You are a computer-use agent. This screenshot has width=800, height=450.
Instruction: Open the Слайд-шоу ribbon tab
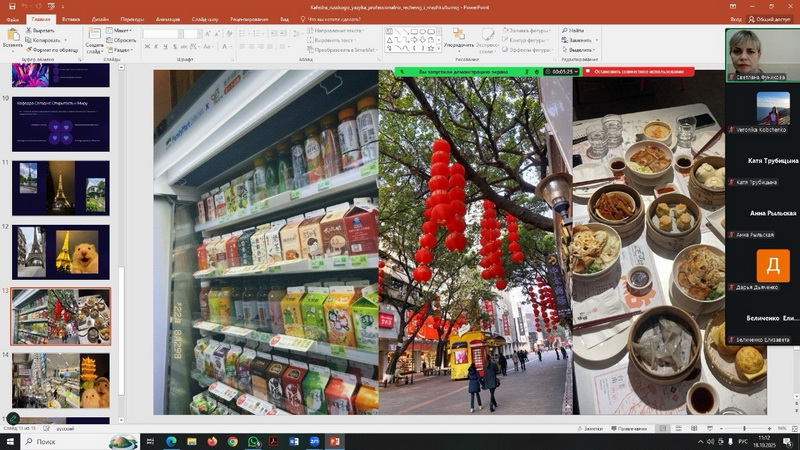click(x=203, y=18)
